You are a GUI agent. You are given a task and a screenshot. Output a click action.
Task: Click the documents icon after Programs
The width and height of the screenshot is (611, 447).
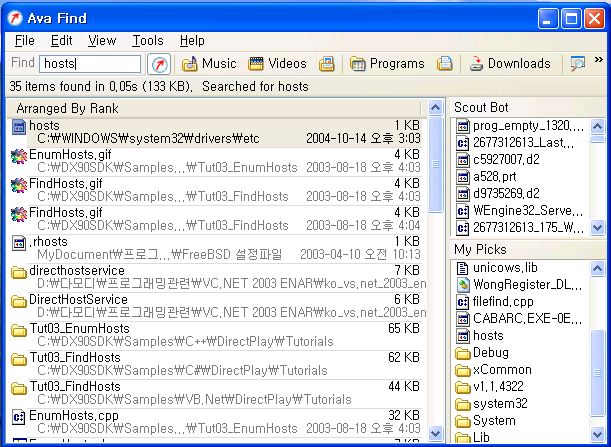click(x=445, y=64)
